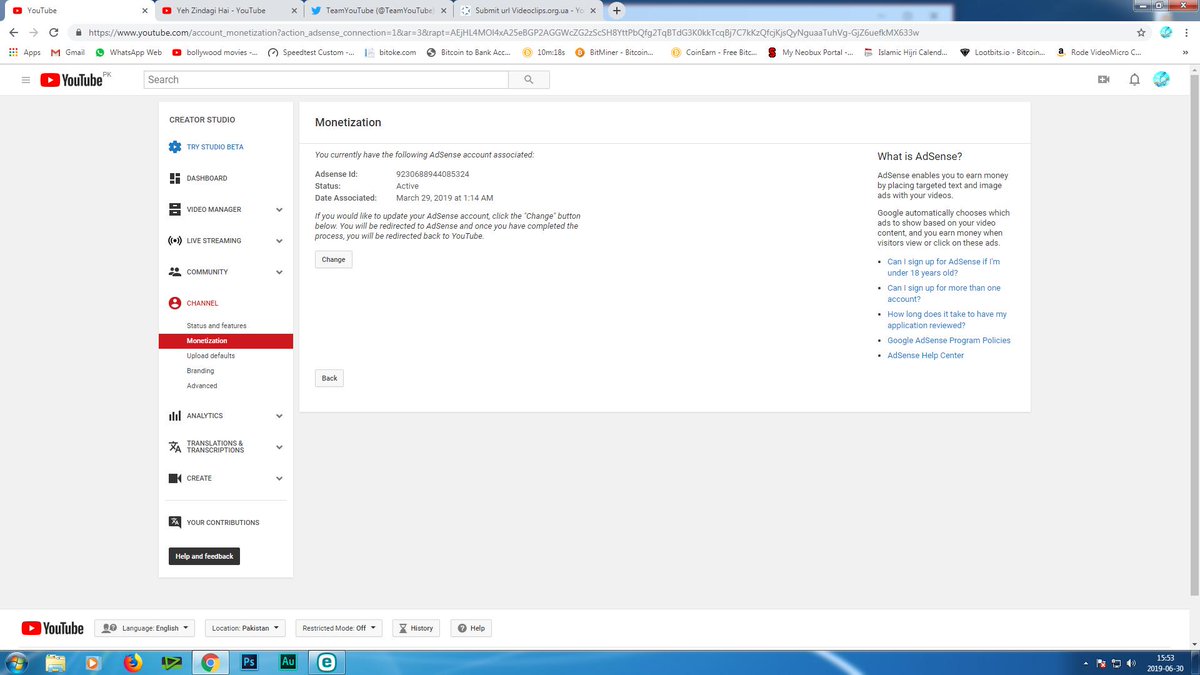Image resolution: width=1200 pixels, height=675 pixels.
Task: Select Monetization in the Channel menu
Action: pyautogui.click(x=226, y=341)
